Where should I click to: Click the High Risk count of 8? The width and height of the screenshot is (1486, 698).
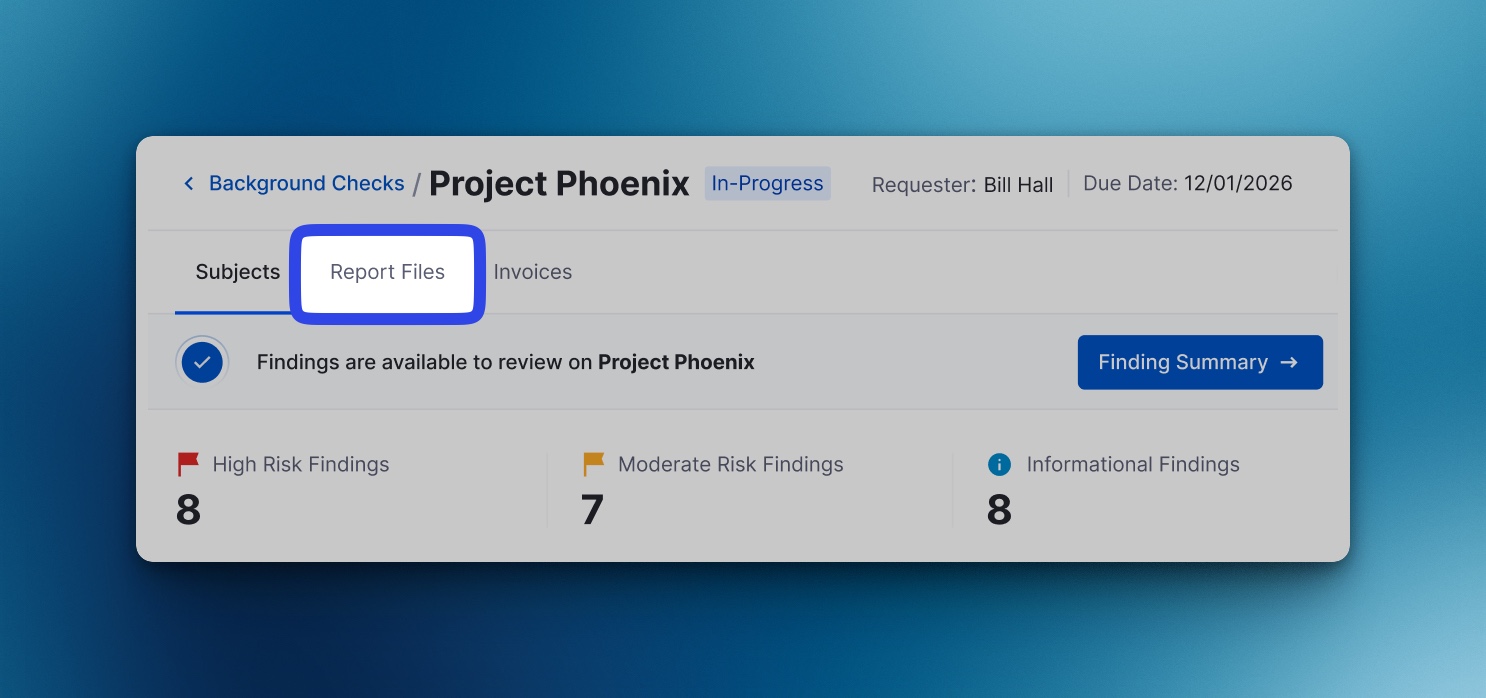[x=188, y=510]
